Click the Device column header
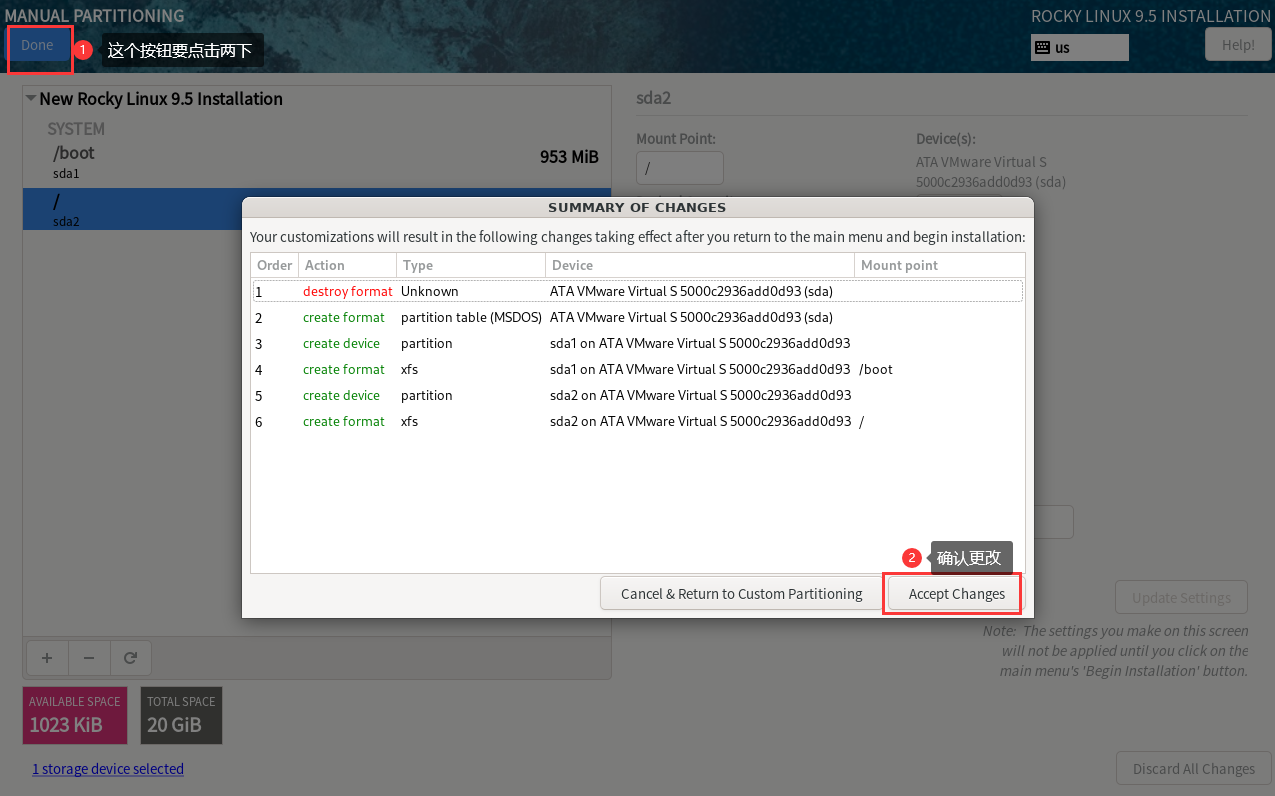Viewport: 1275px width, 796px height. point(698,265)
